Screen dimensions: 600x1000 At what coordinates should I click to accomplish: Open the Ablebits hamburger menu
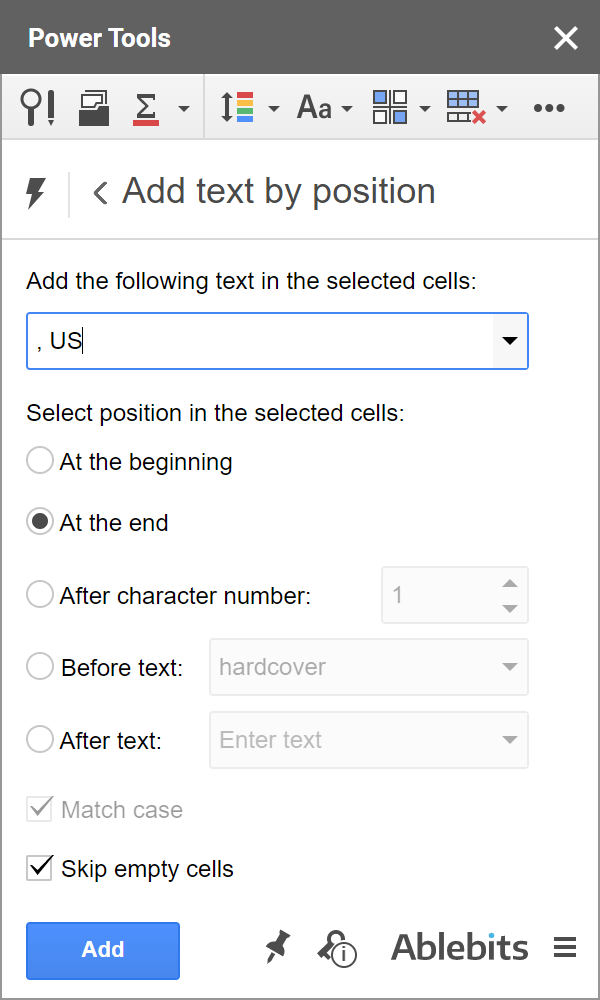pyautogui.click(x=565, y=947)
